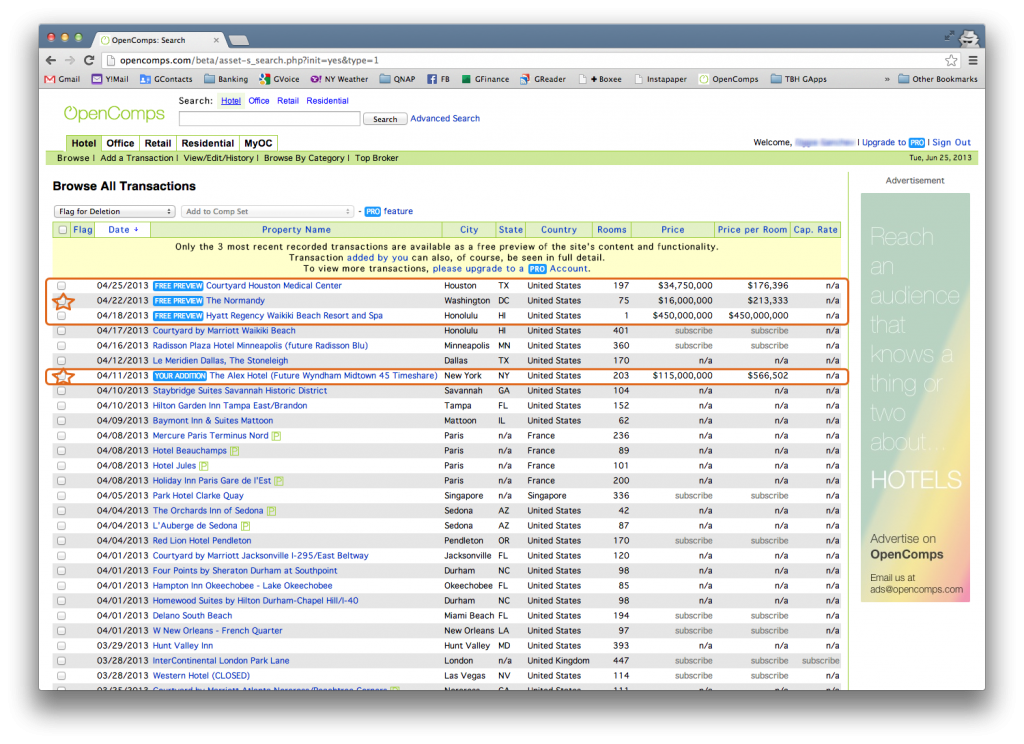This screenshot has width=1024, height=744.
Task: Open the Chrome menu icon
Action: pos(972,61)
